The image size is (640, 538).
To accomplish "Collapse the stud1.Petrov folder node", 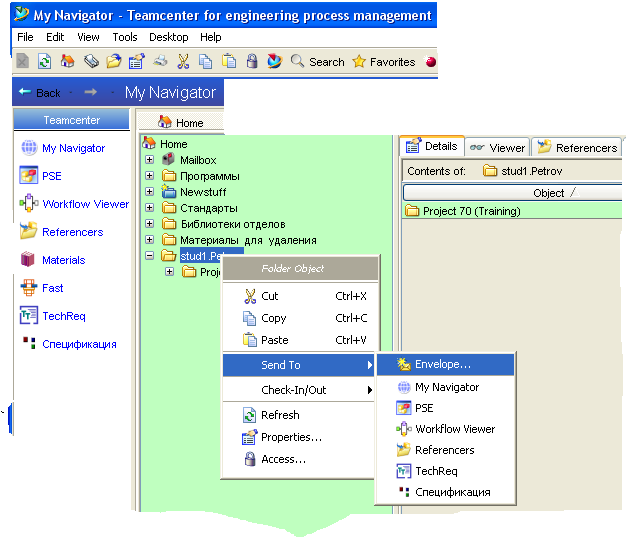I will pyautogui.click(x=149, y=256).
